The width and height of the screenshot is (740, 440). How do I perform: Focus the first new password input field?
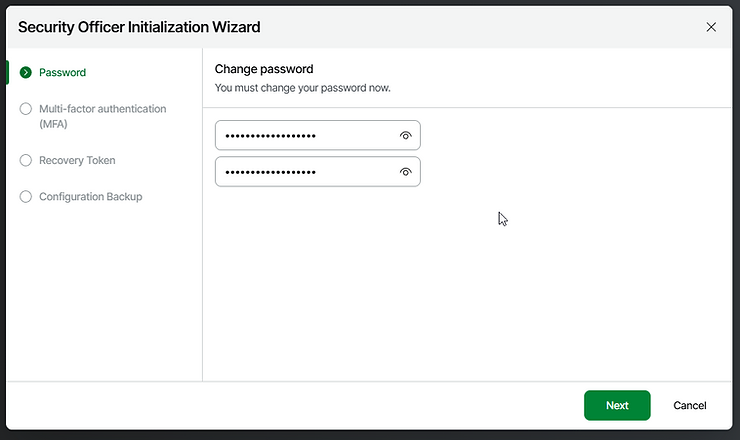[x=300, y=135]
